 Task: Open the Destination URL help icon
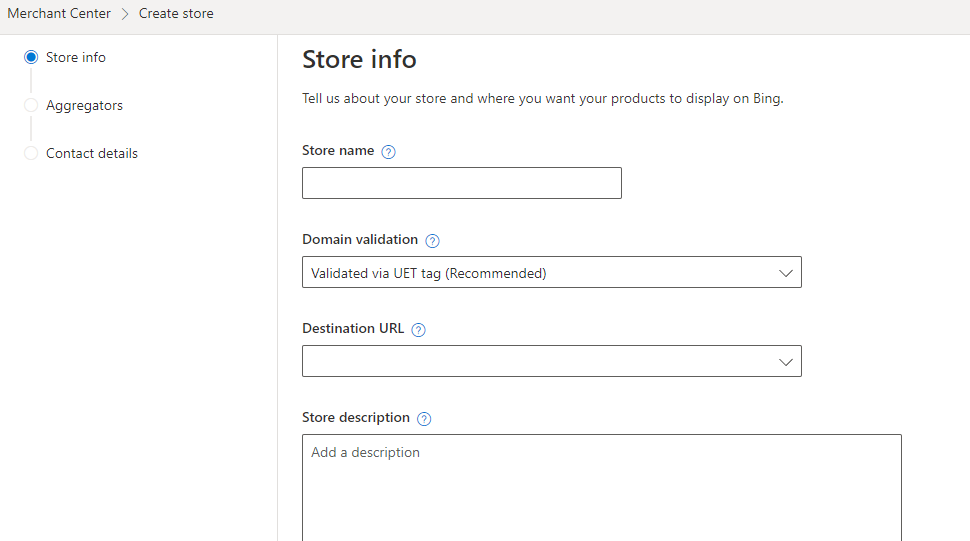point(418,330)
